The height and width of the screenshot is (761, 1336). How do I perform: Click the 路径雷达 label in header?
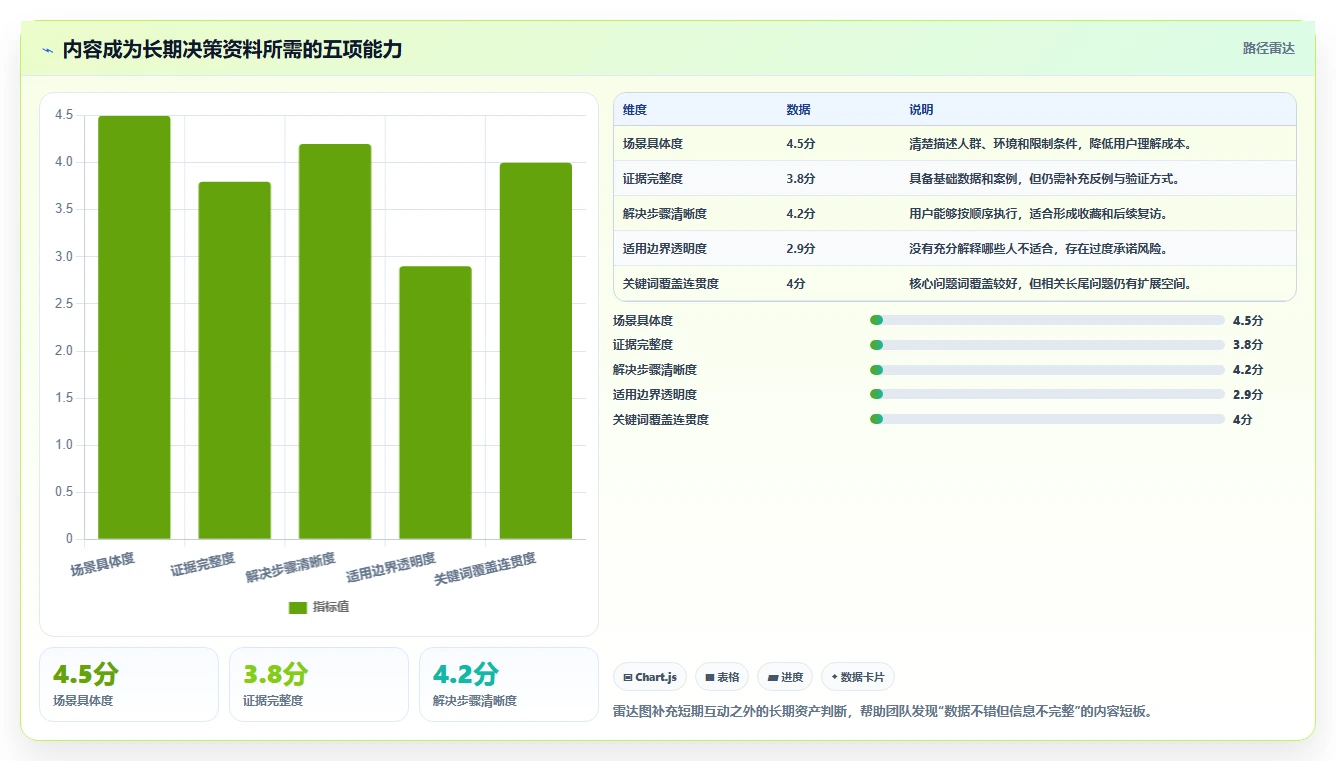[x=1268, y=48]
